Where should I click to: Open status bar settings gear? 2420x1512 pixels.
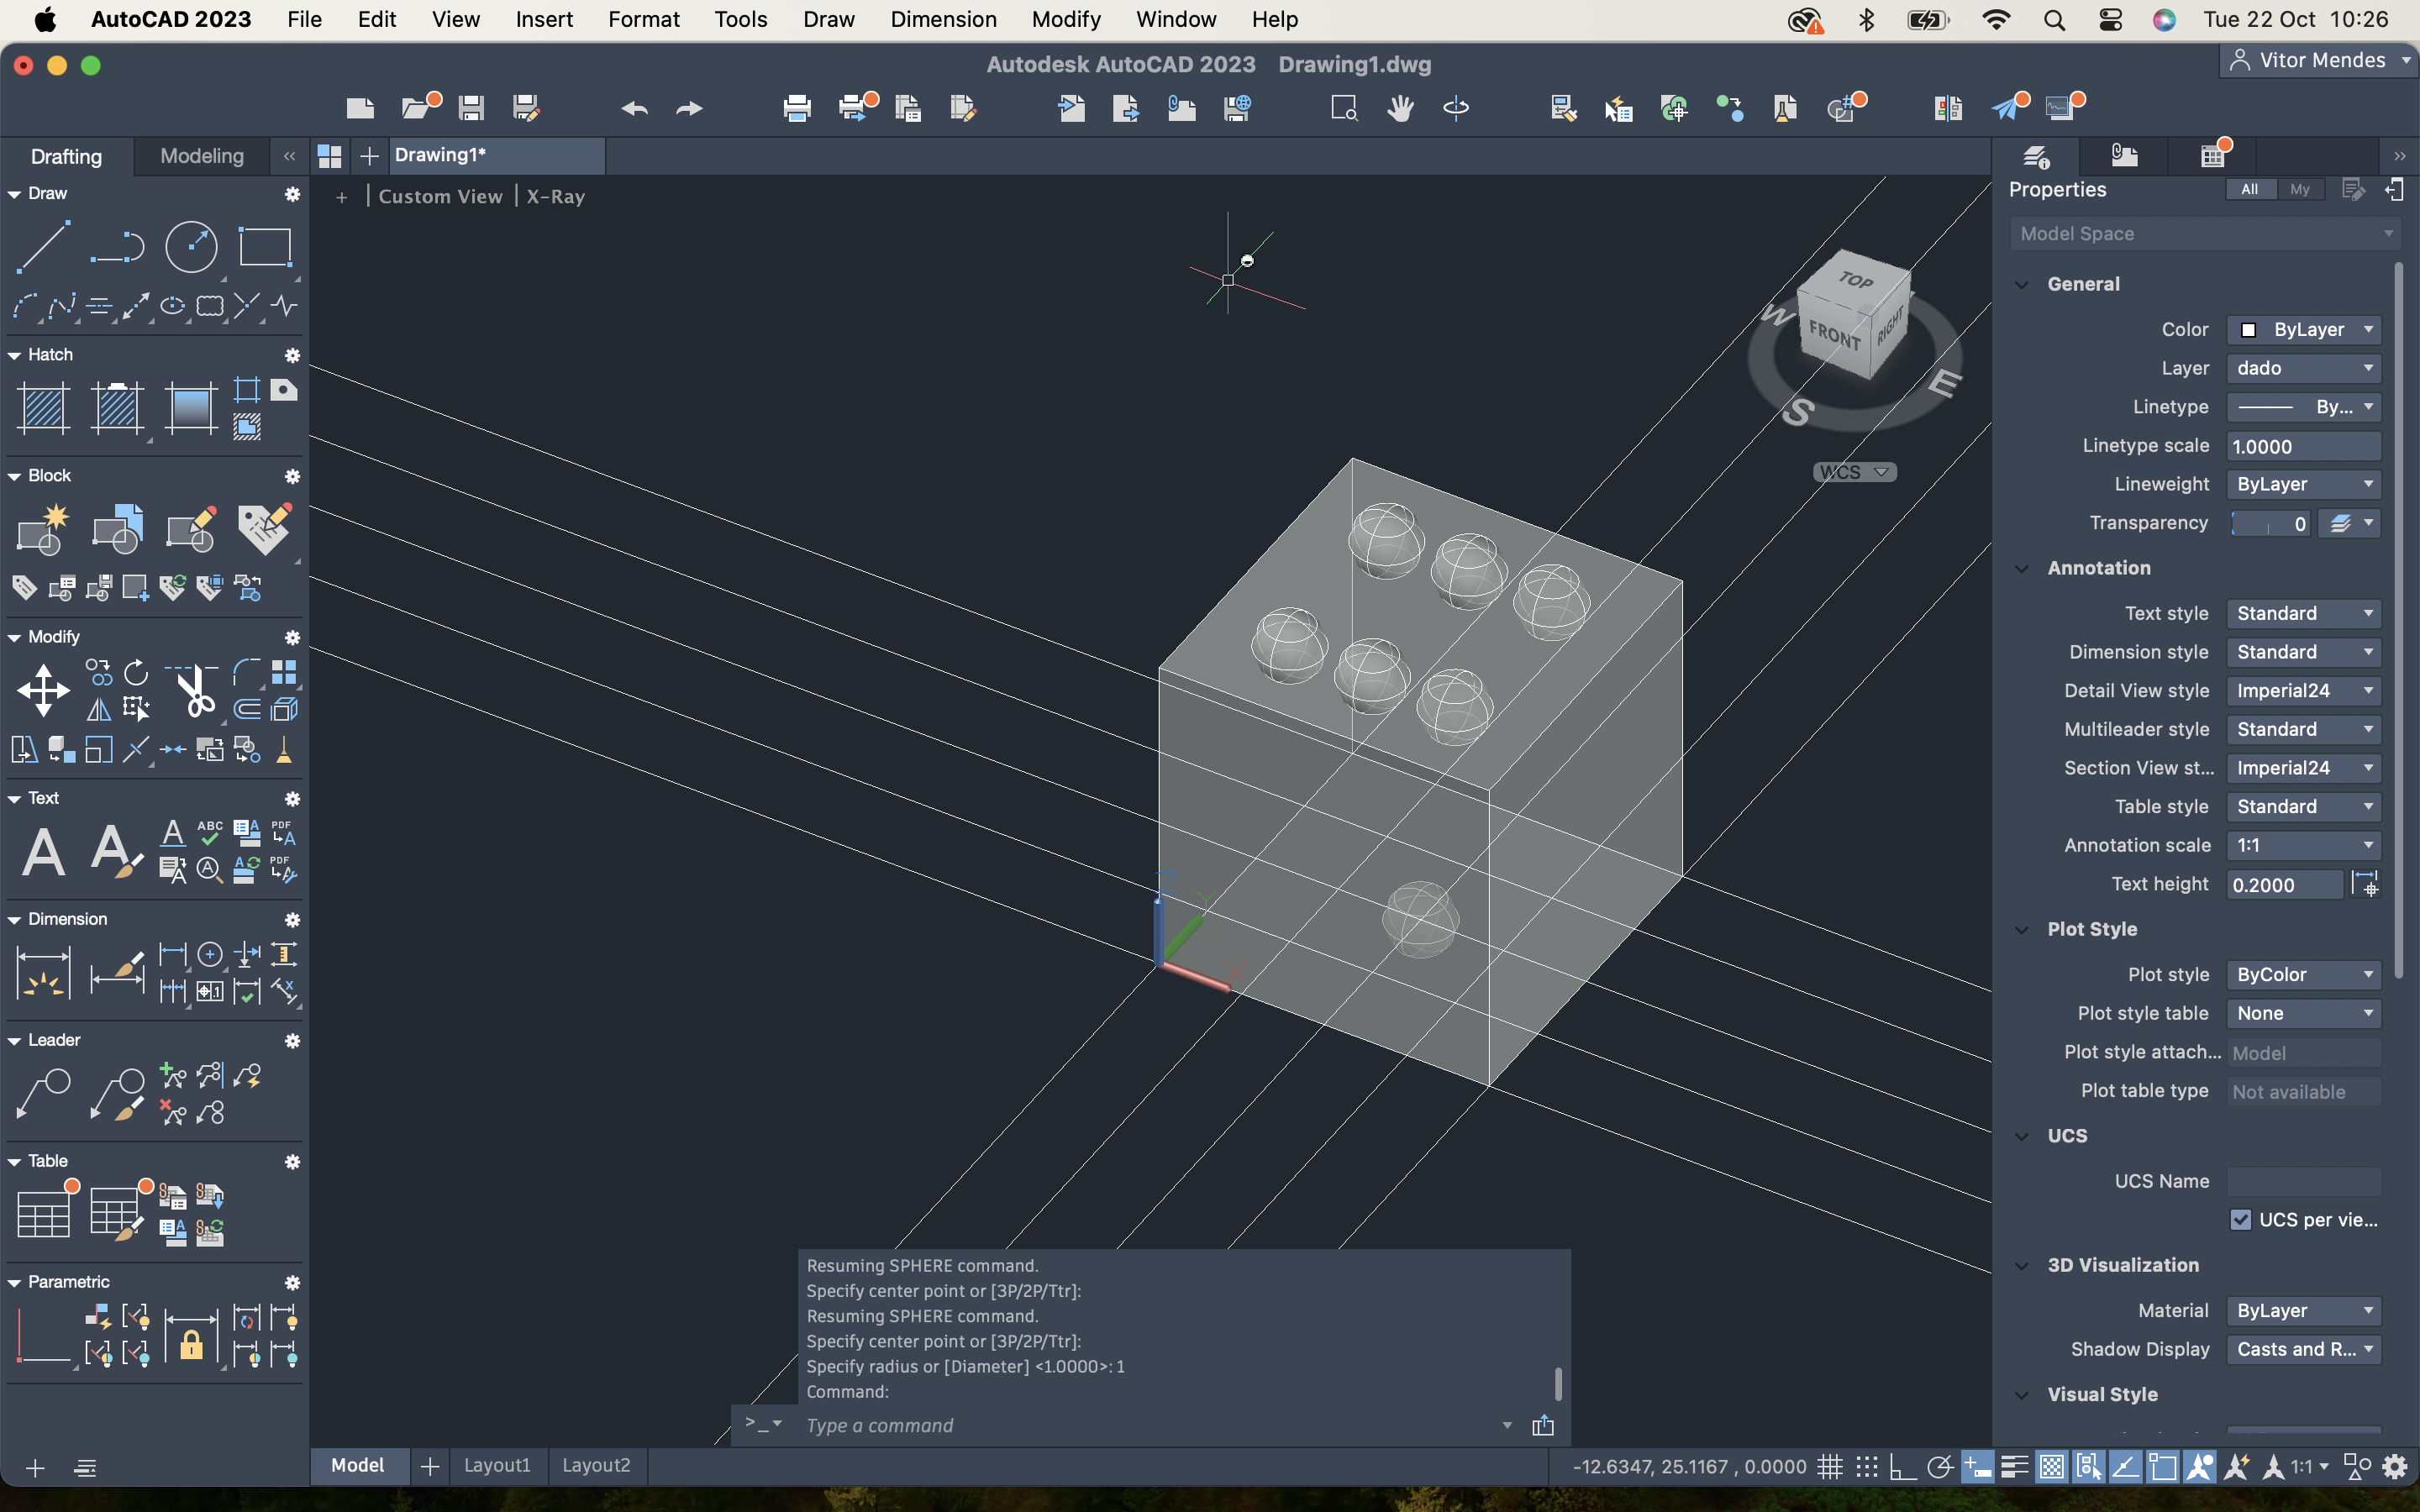click(x=2395, y=1467)
